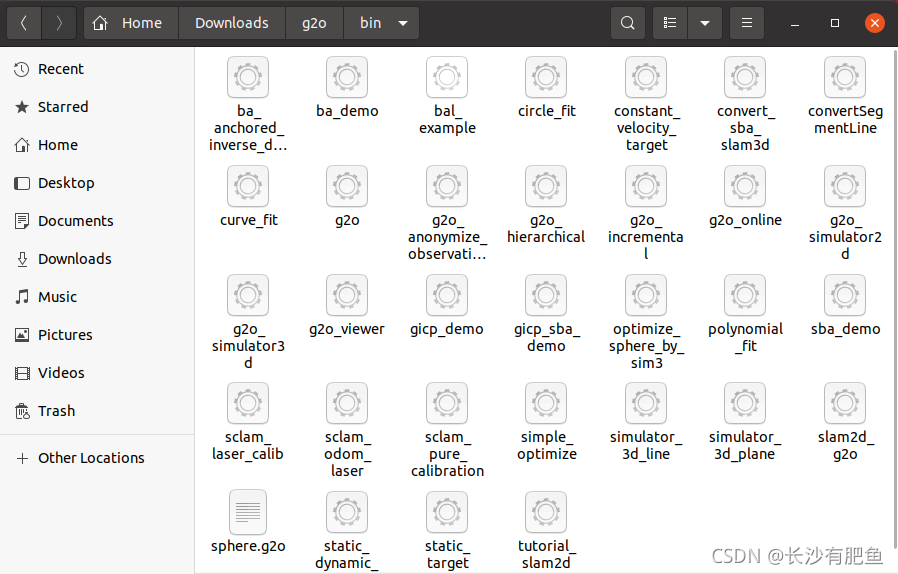This screenshot has height=574, width=898.
Task: Open view options dropdown arrow
Action: [x=705, y=23]
